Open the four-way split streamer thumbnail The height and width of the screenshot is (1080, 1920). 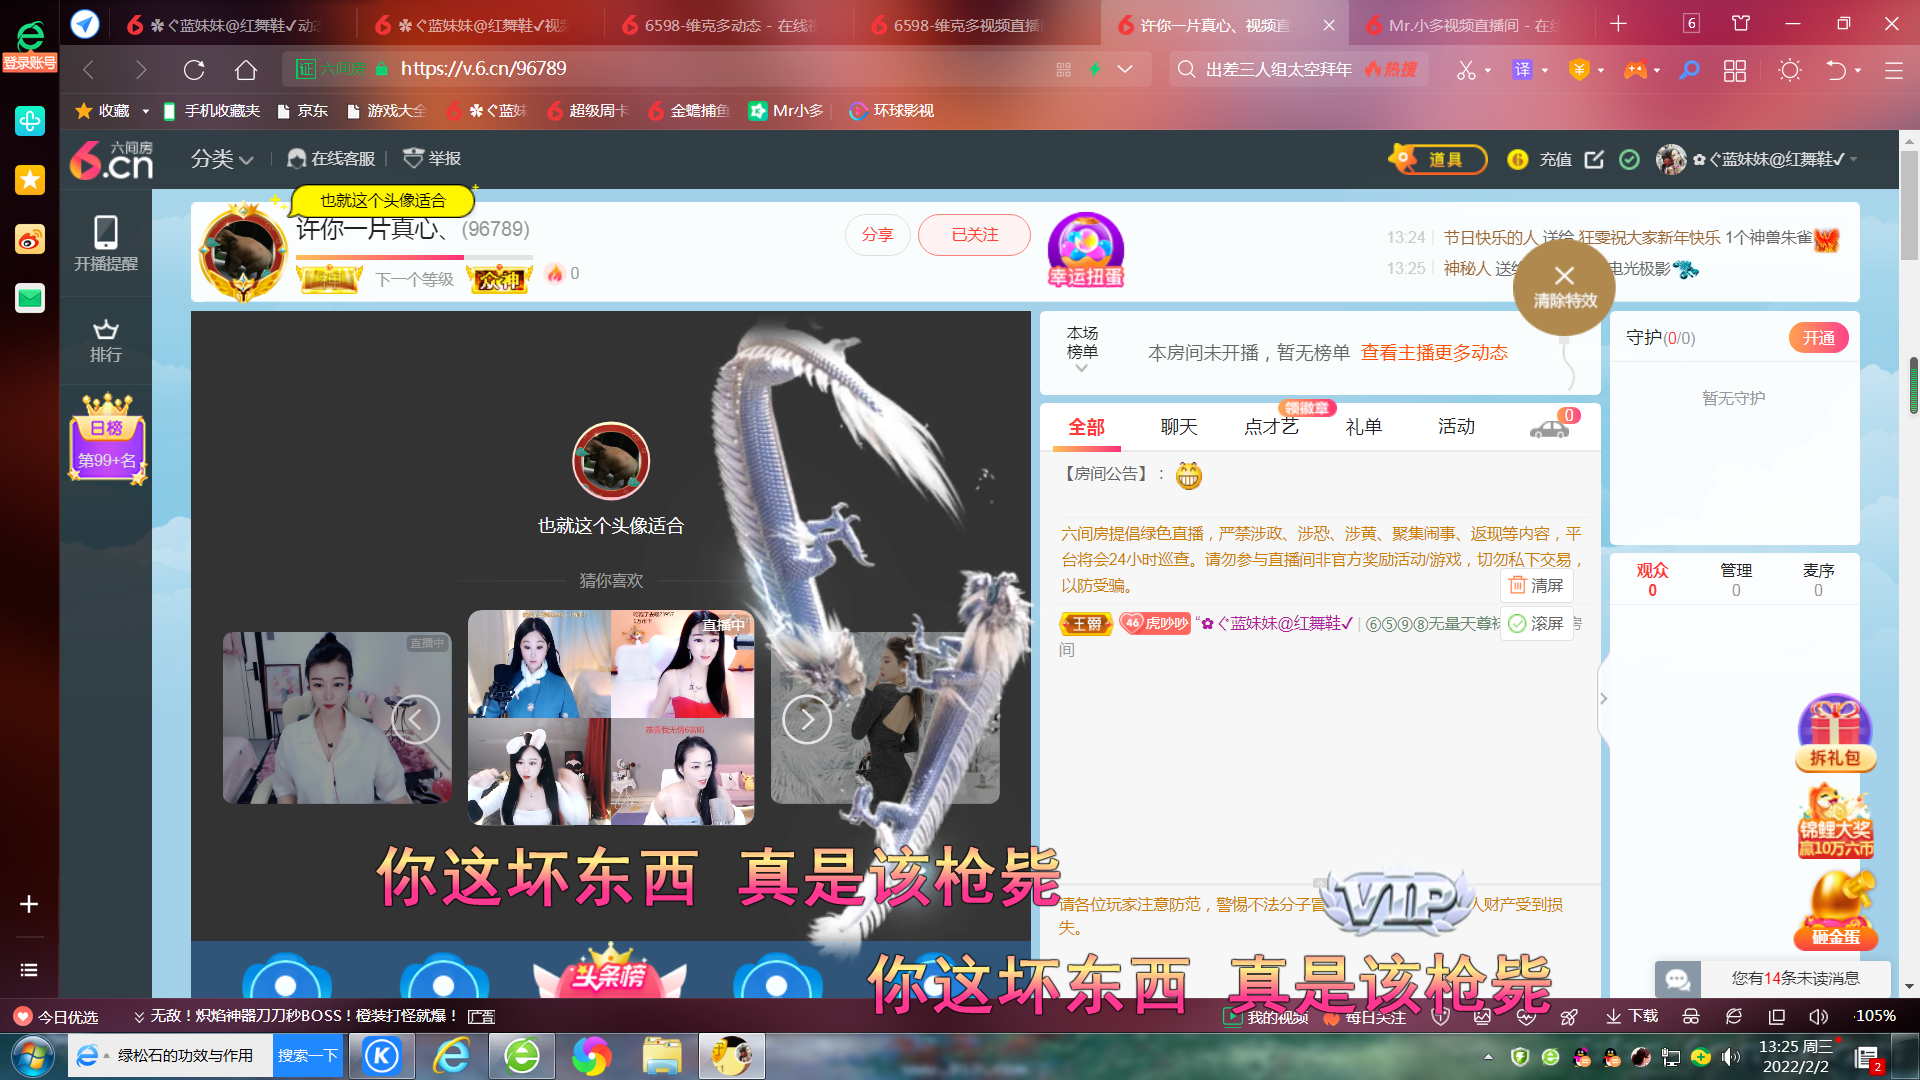pos(610,718)
